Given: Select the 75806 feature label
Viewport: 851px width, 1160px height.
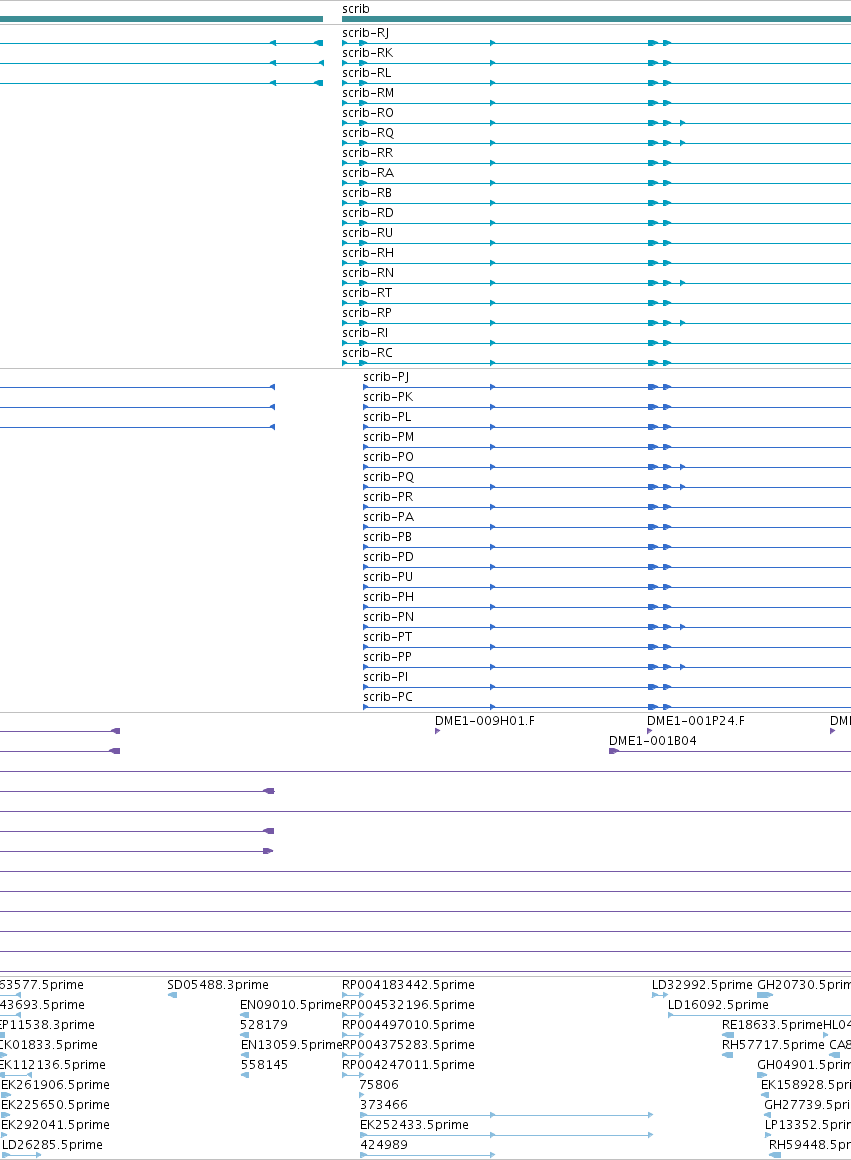Looking at the screenshot, I should 379,1085.
